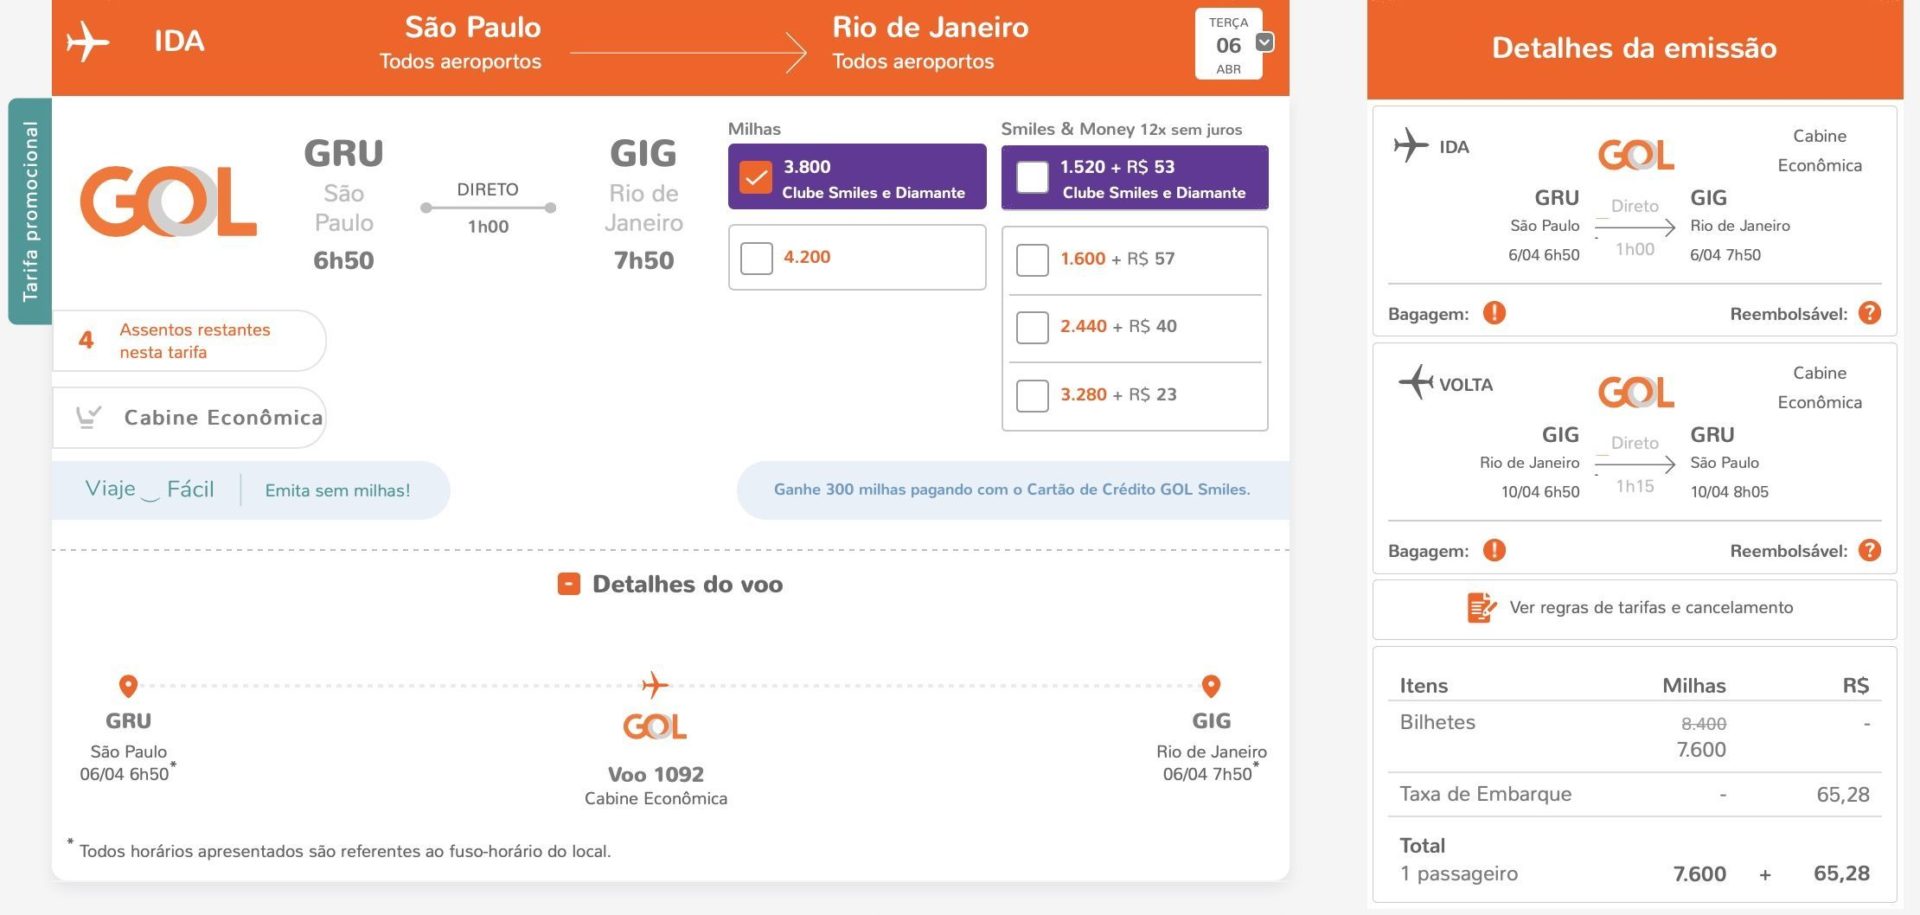Click the airplane icon on the flight route line
This screenshot has height=915, width=1920.
[x=655, y=685]
